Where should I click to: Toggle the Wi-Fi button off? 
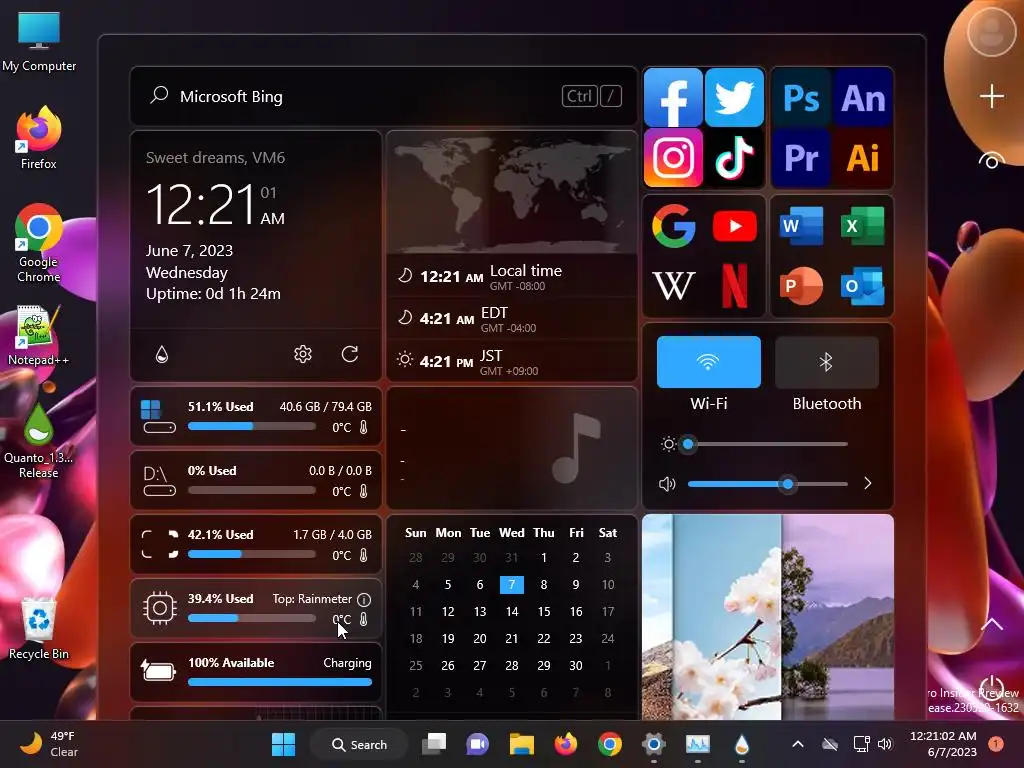coord(709,362)
